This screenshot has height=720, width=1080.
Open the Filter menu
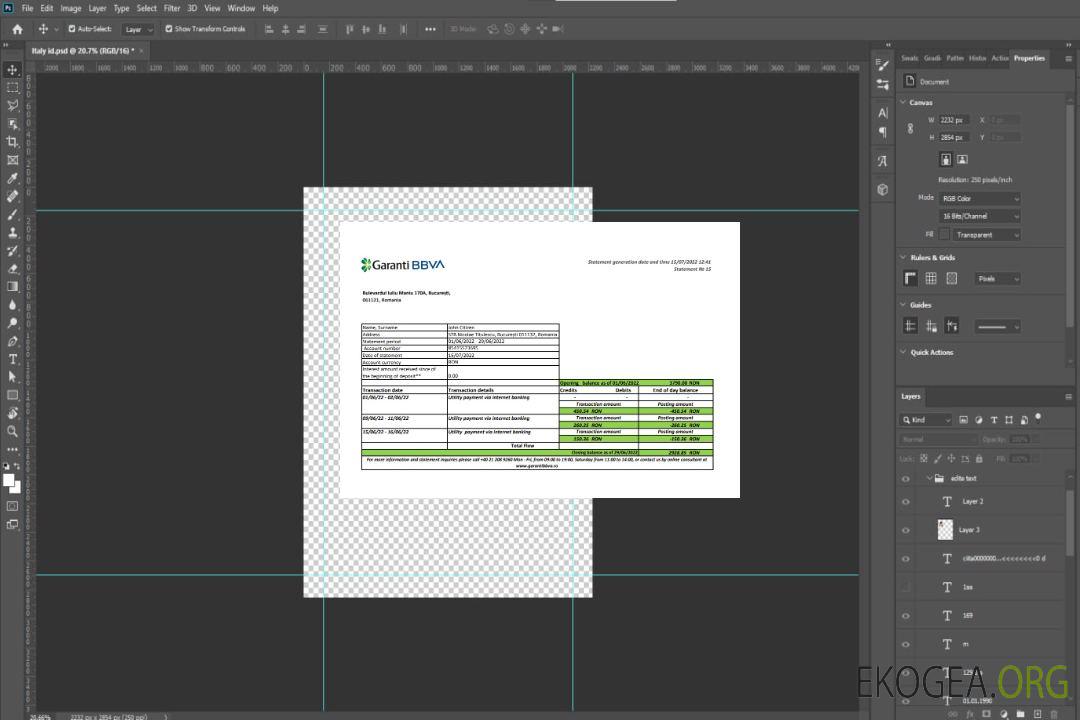coord(172,8)
